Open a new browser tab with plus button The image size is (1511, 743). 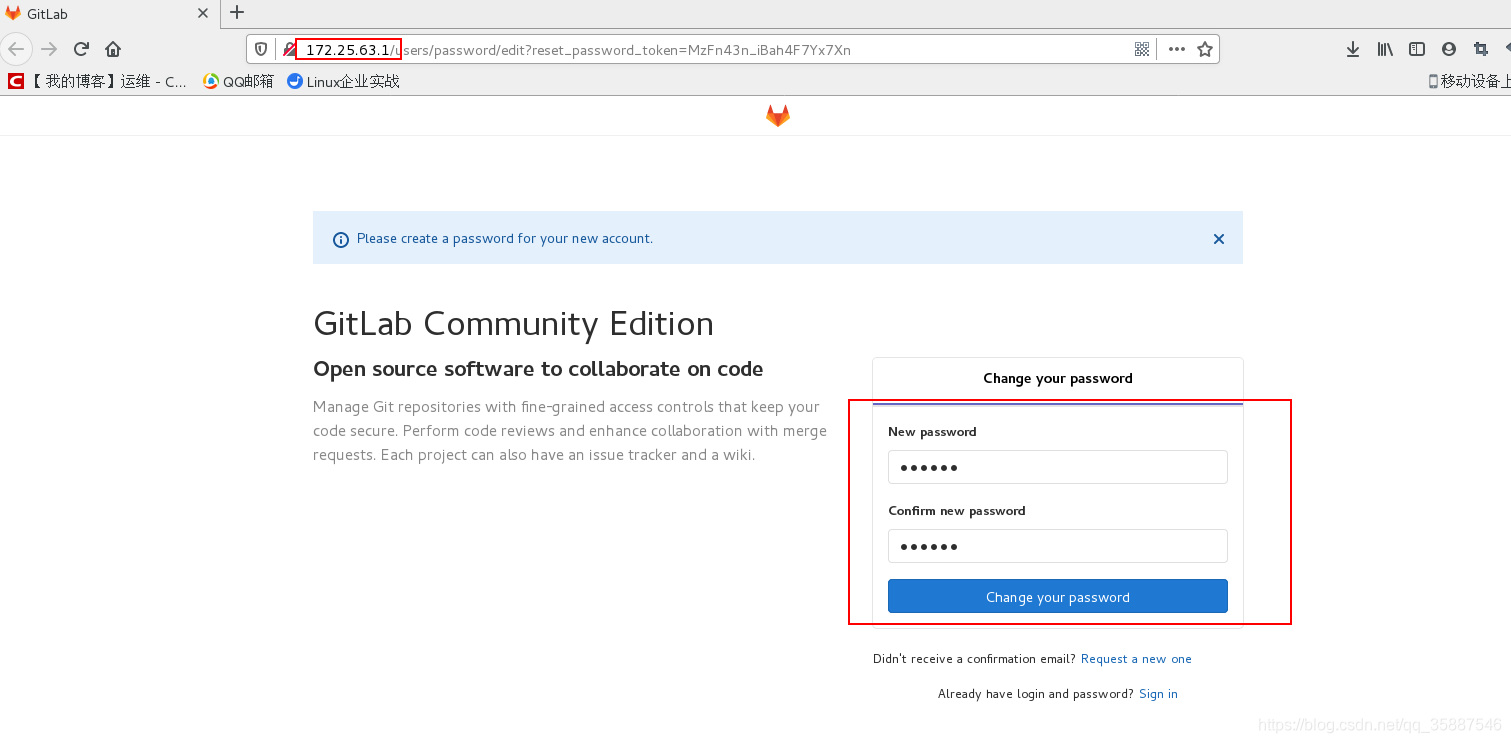click(x=237, y=13)
